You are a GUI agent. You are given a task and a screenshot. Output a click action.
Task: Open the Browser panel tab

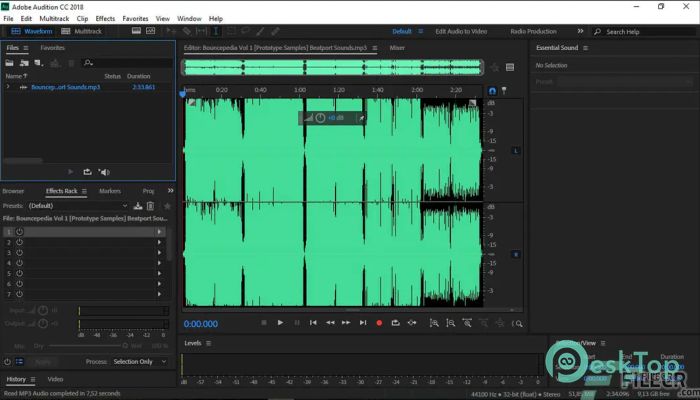tap(13, 191)
